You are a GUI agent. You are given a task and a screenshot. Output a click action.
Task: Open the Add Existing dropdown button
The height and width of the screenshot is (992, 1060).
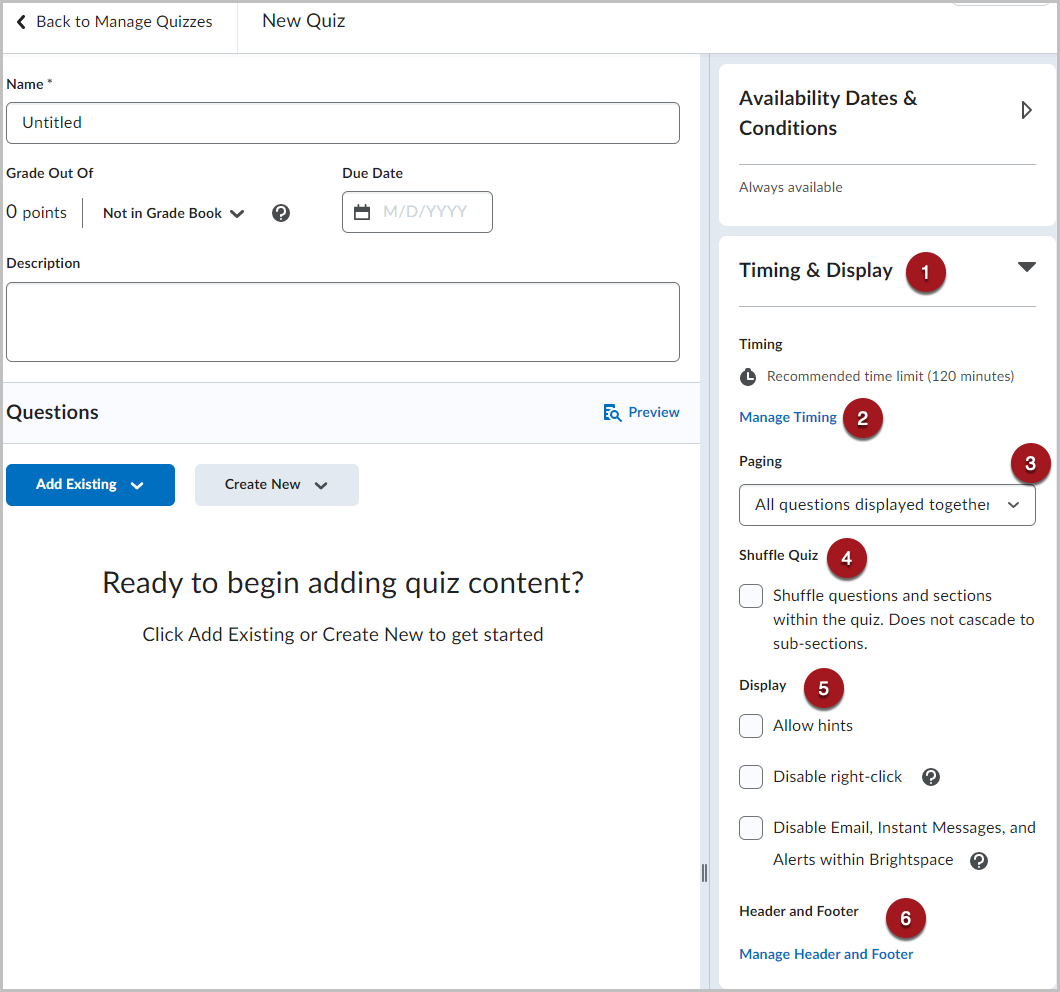[91, 485]
